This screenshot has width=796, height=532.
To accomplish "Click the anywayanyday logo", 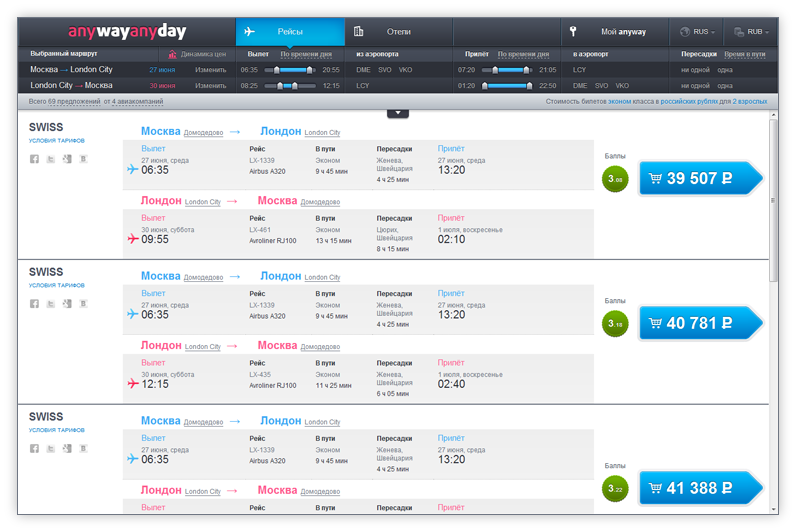I will pos(127,31).
